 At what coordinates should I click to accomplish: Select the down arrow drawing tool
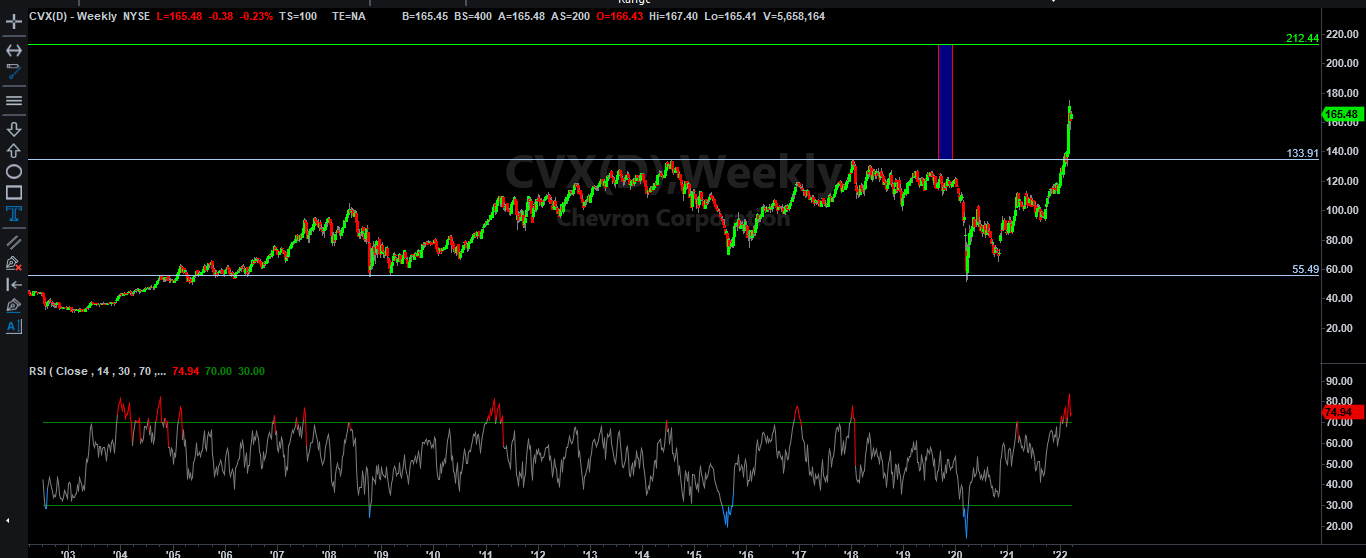(14, 129)
